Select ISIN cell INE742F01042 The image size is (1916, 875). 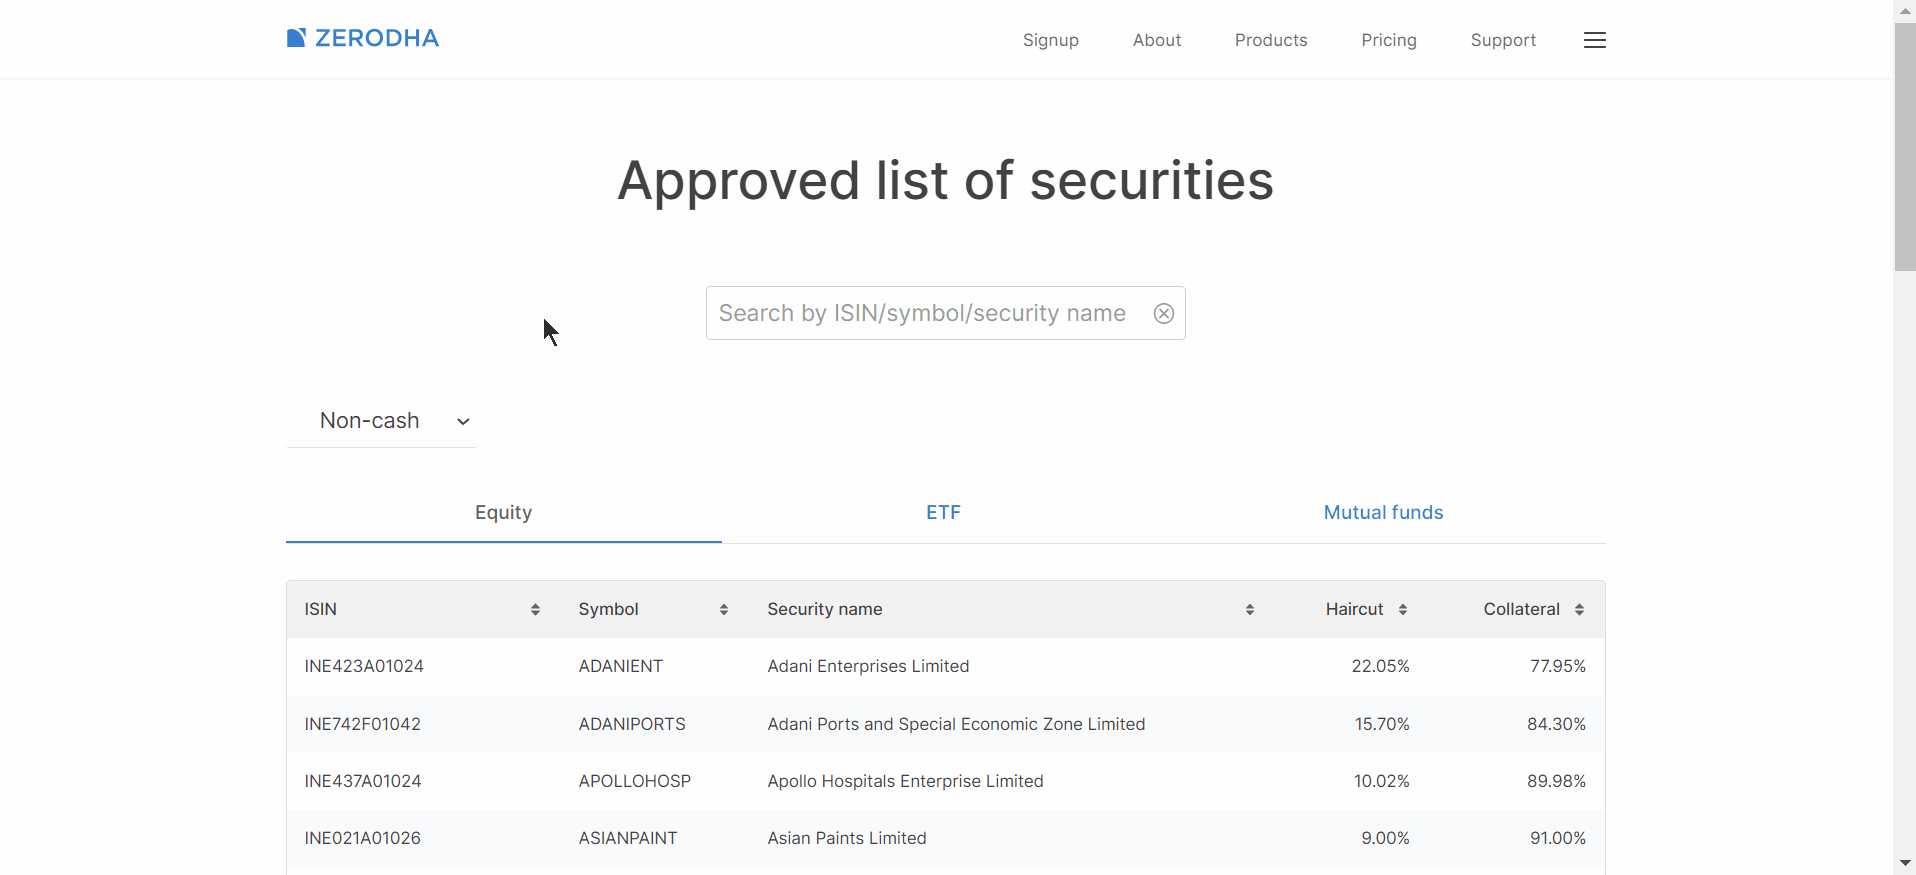pos(363,724)
